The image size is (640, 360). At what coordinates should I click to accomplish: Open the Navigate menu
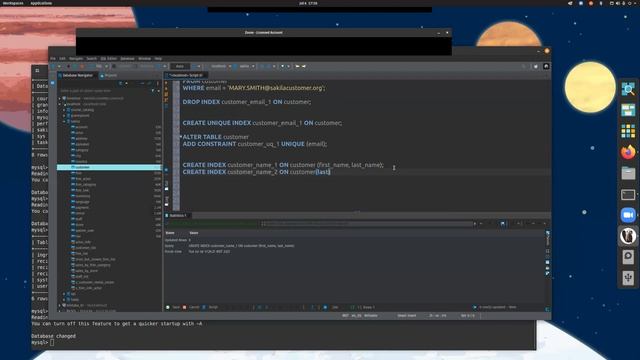point(76,59)
